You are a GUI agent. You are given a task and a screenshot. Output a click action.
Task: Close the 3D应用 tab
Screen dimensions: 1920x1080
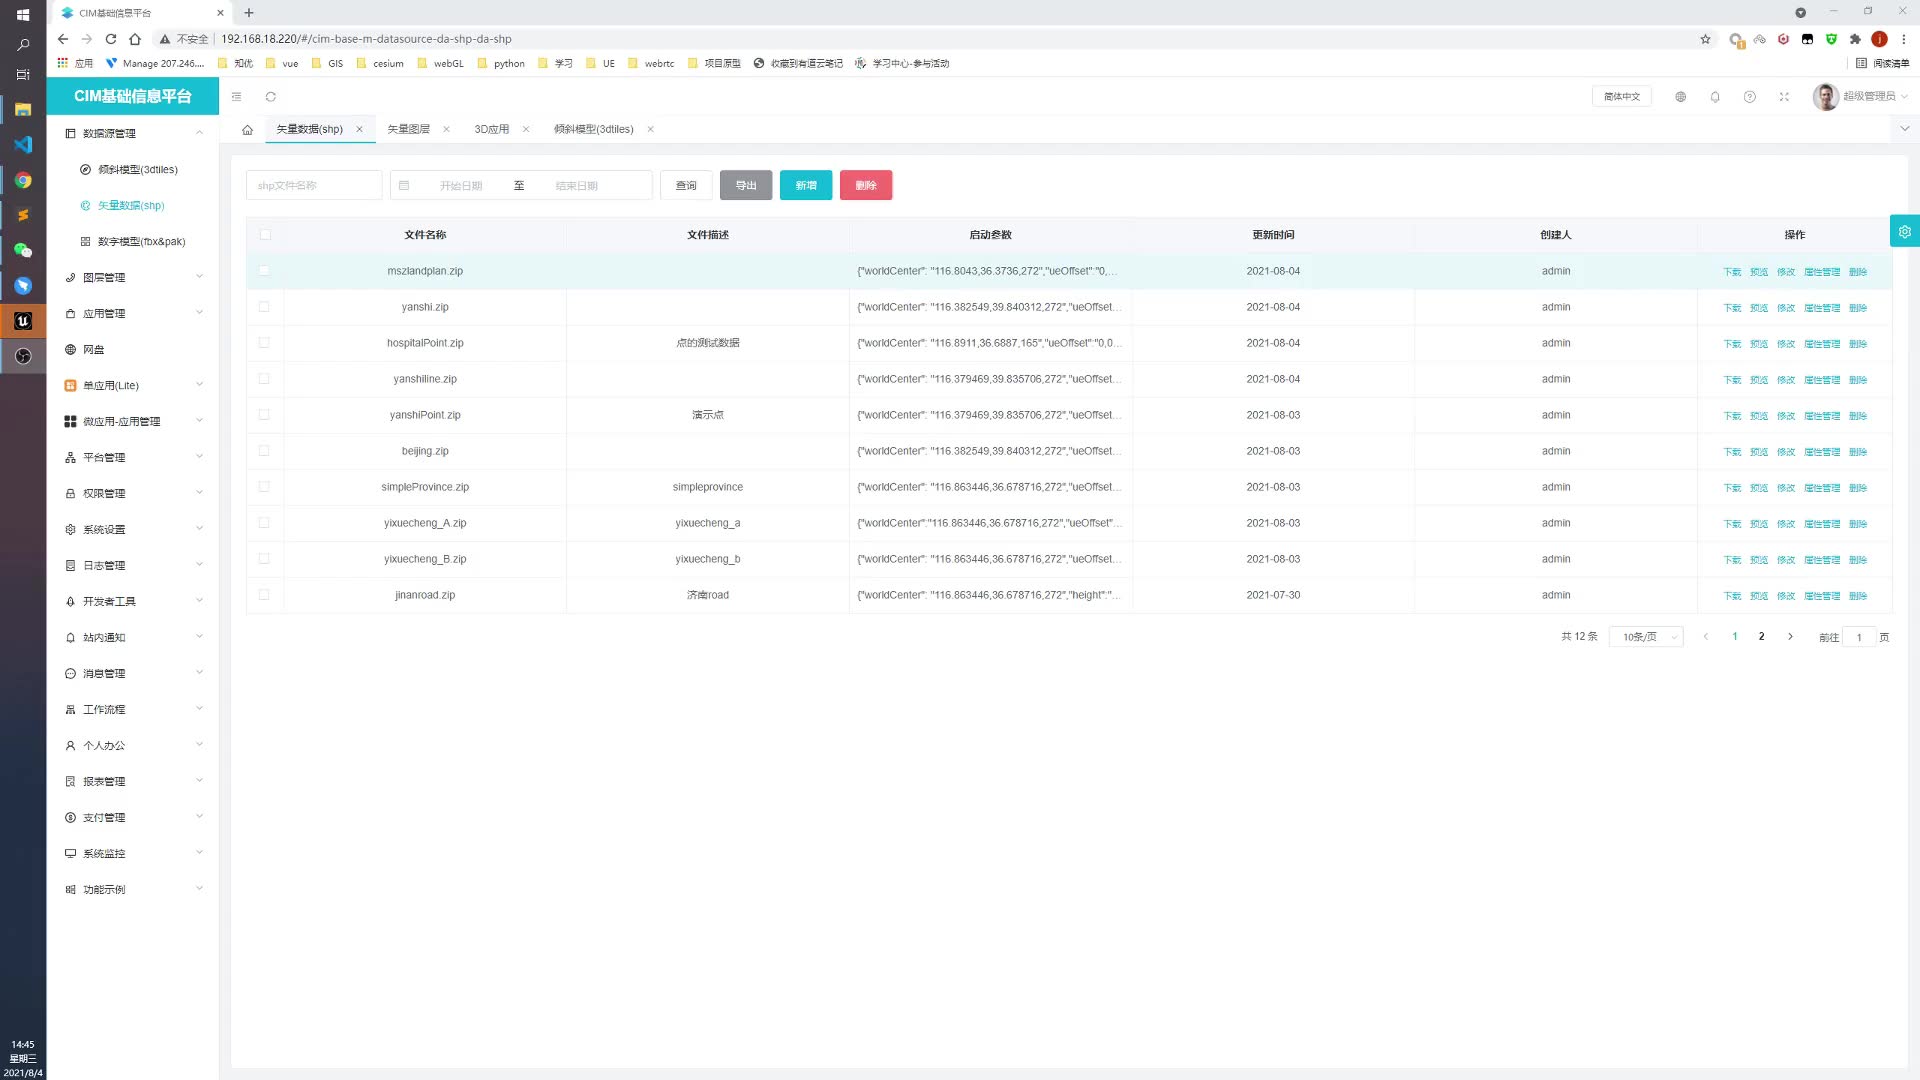coord(526,129)
